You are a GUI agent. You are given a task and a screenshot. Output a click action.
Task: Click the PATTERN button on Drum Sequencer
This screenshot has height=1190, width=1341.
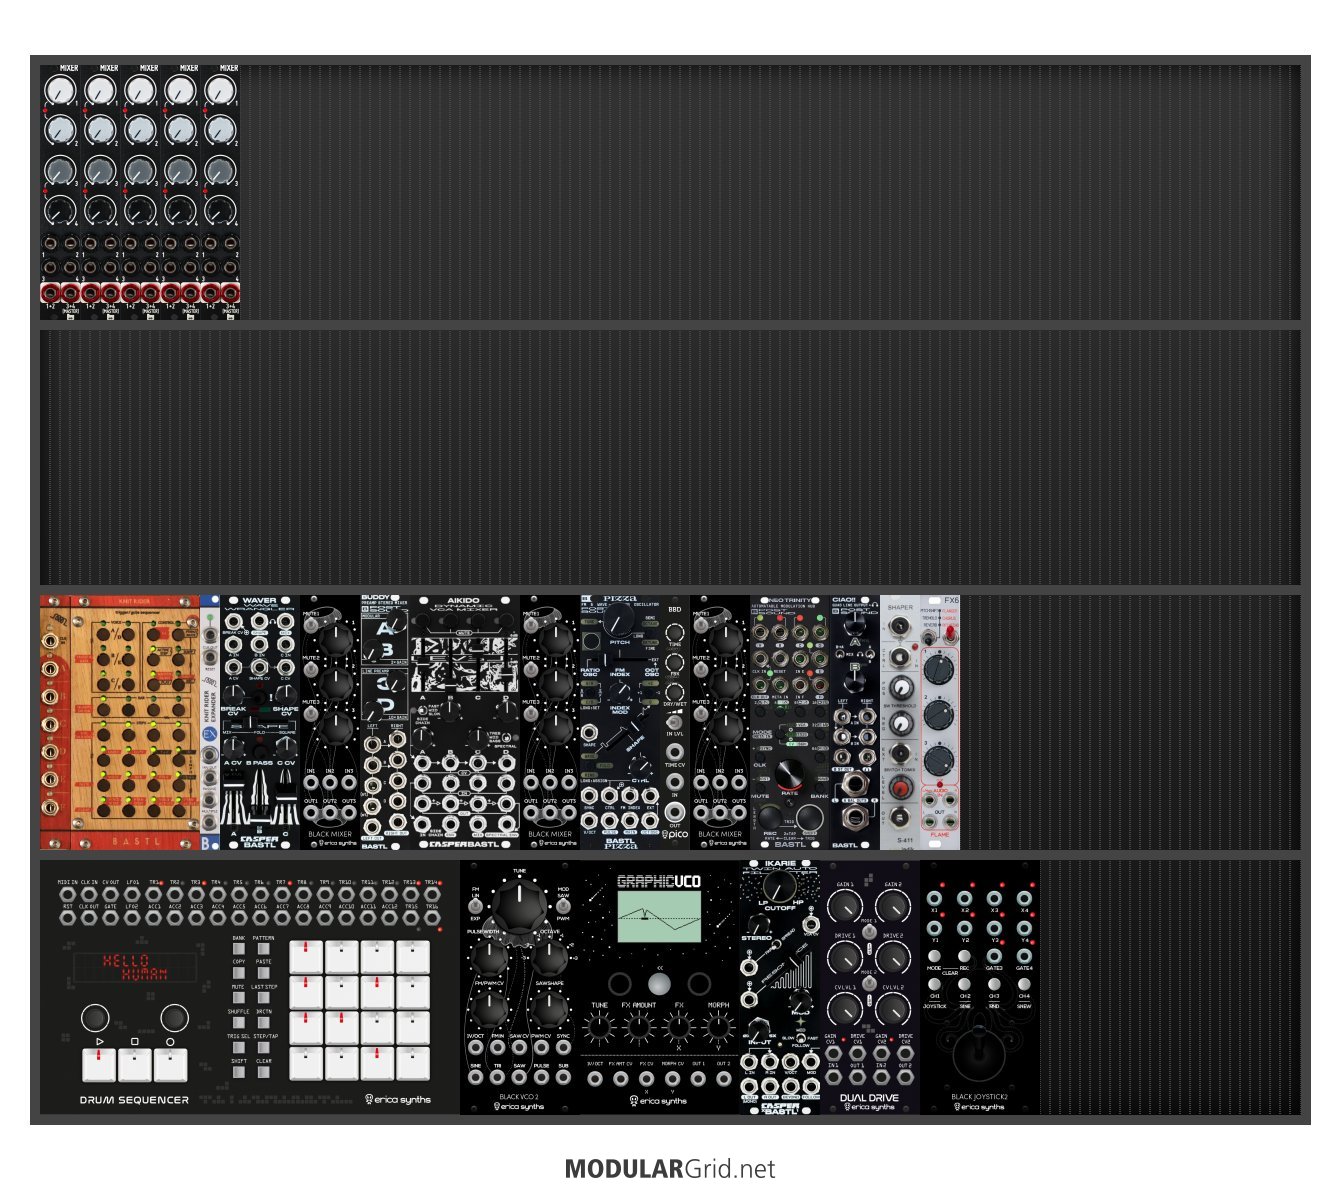click(x=264, y=948)
